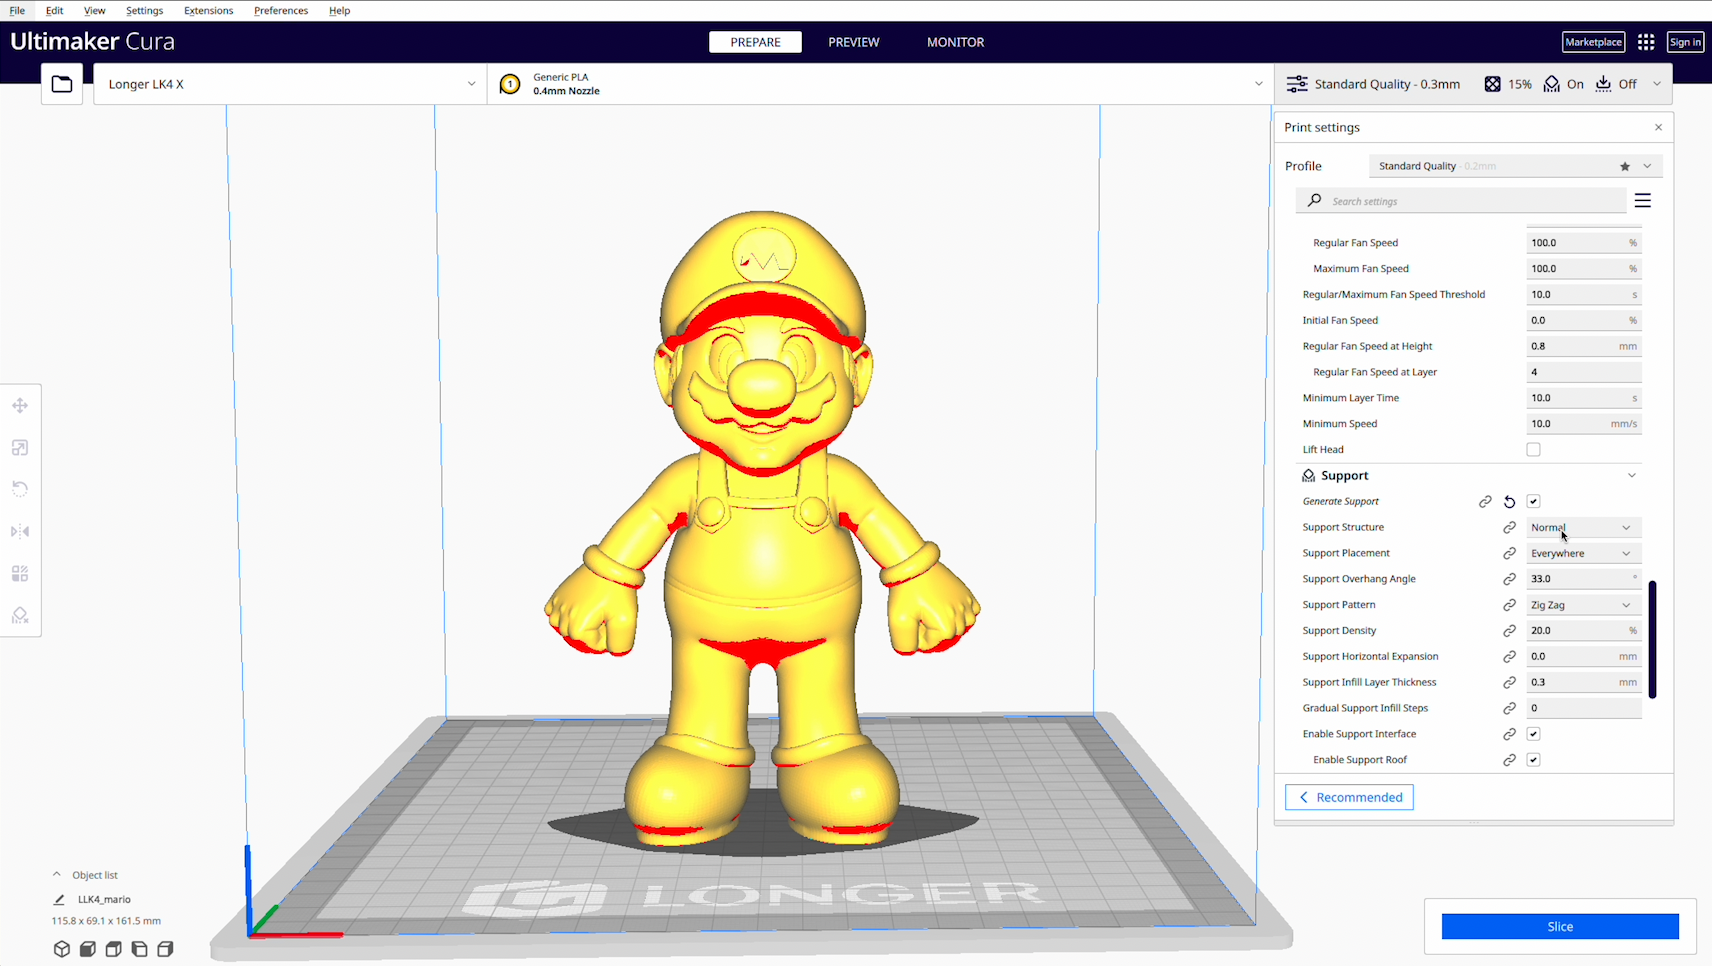Image resolution: width=1712 pixels, height=966 pixels.
Task: Open the Preferences menu
Action: 281,11
